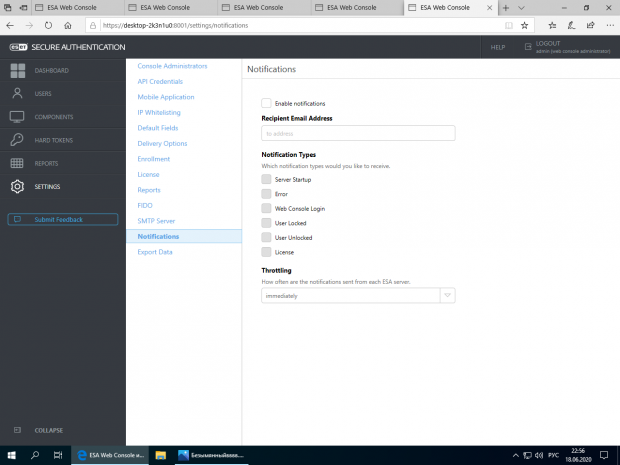Open the Dashboard grid icon

17,70
